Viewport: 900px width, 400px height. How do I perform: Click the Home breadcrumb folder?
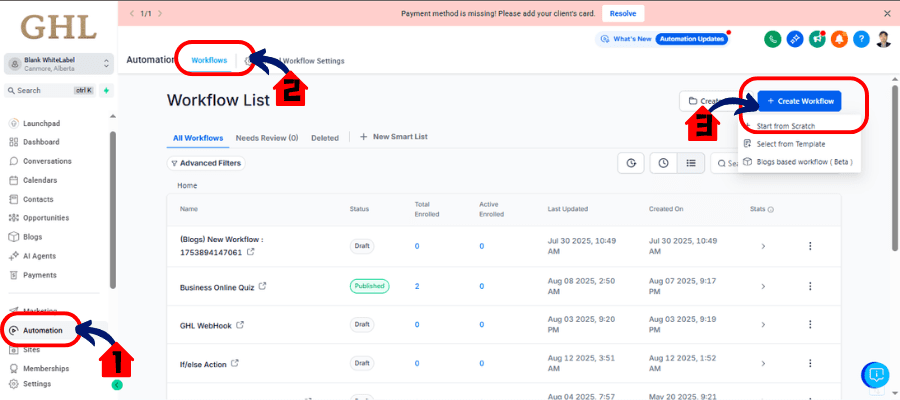pos(187,186)
